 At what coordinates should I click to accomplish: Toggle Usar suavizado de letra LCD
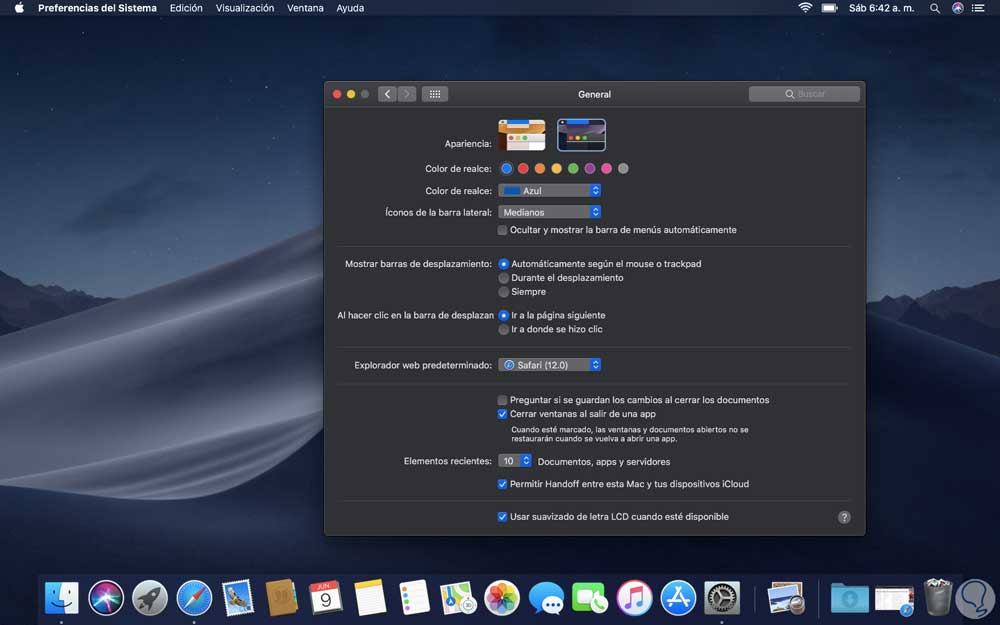point(503,517)
